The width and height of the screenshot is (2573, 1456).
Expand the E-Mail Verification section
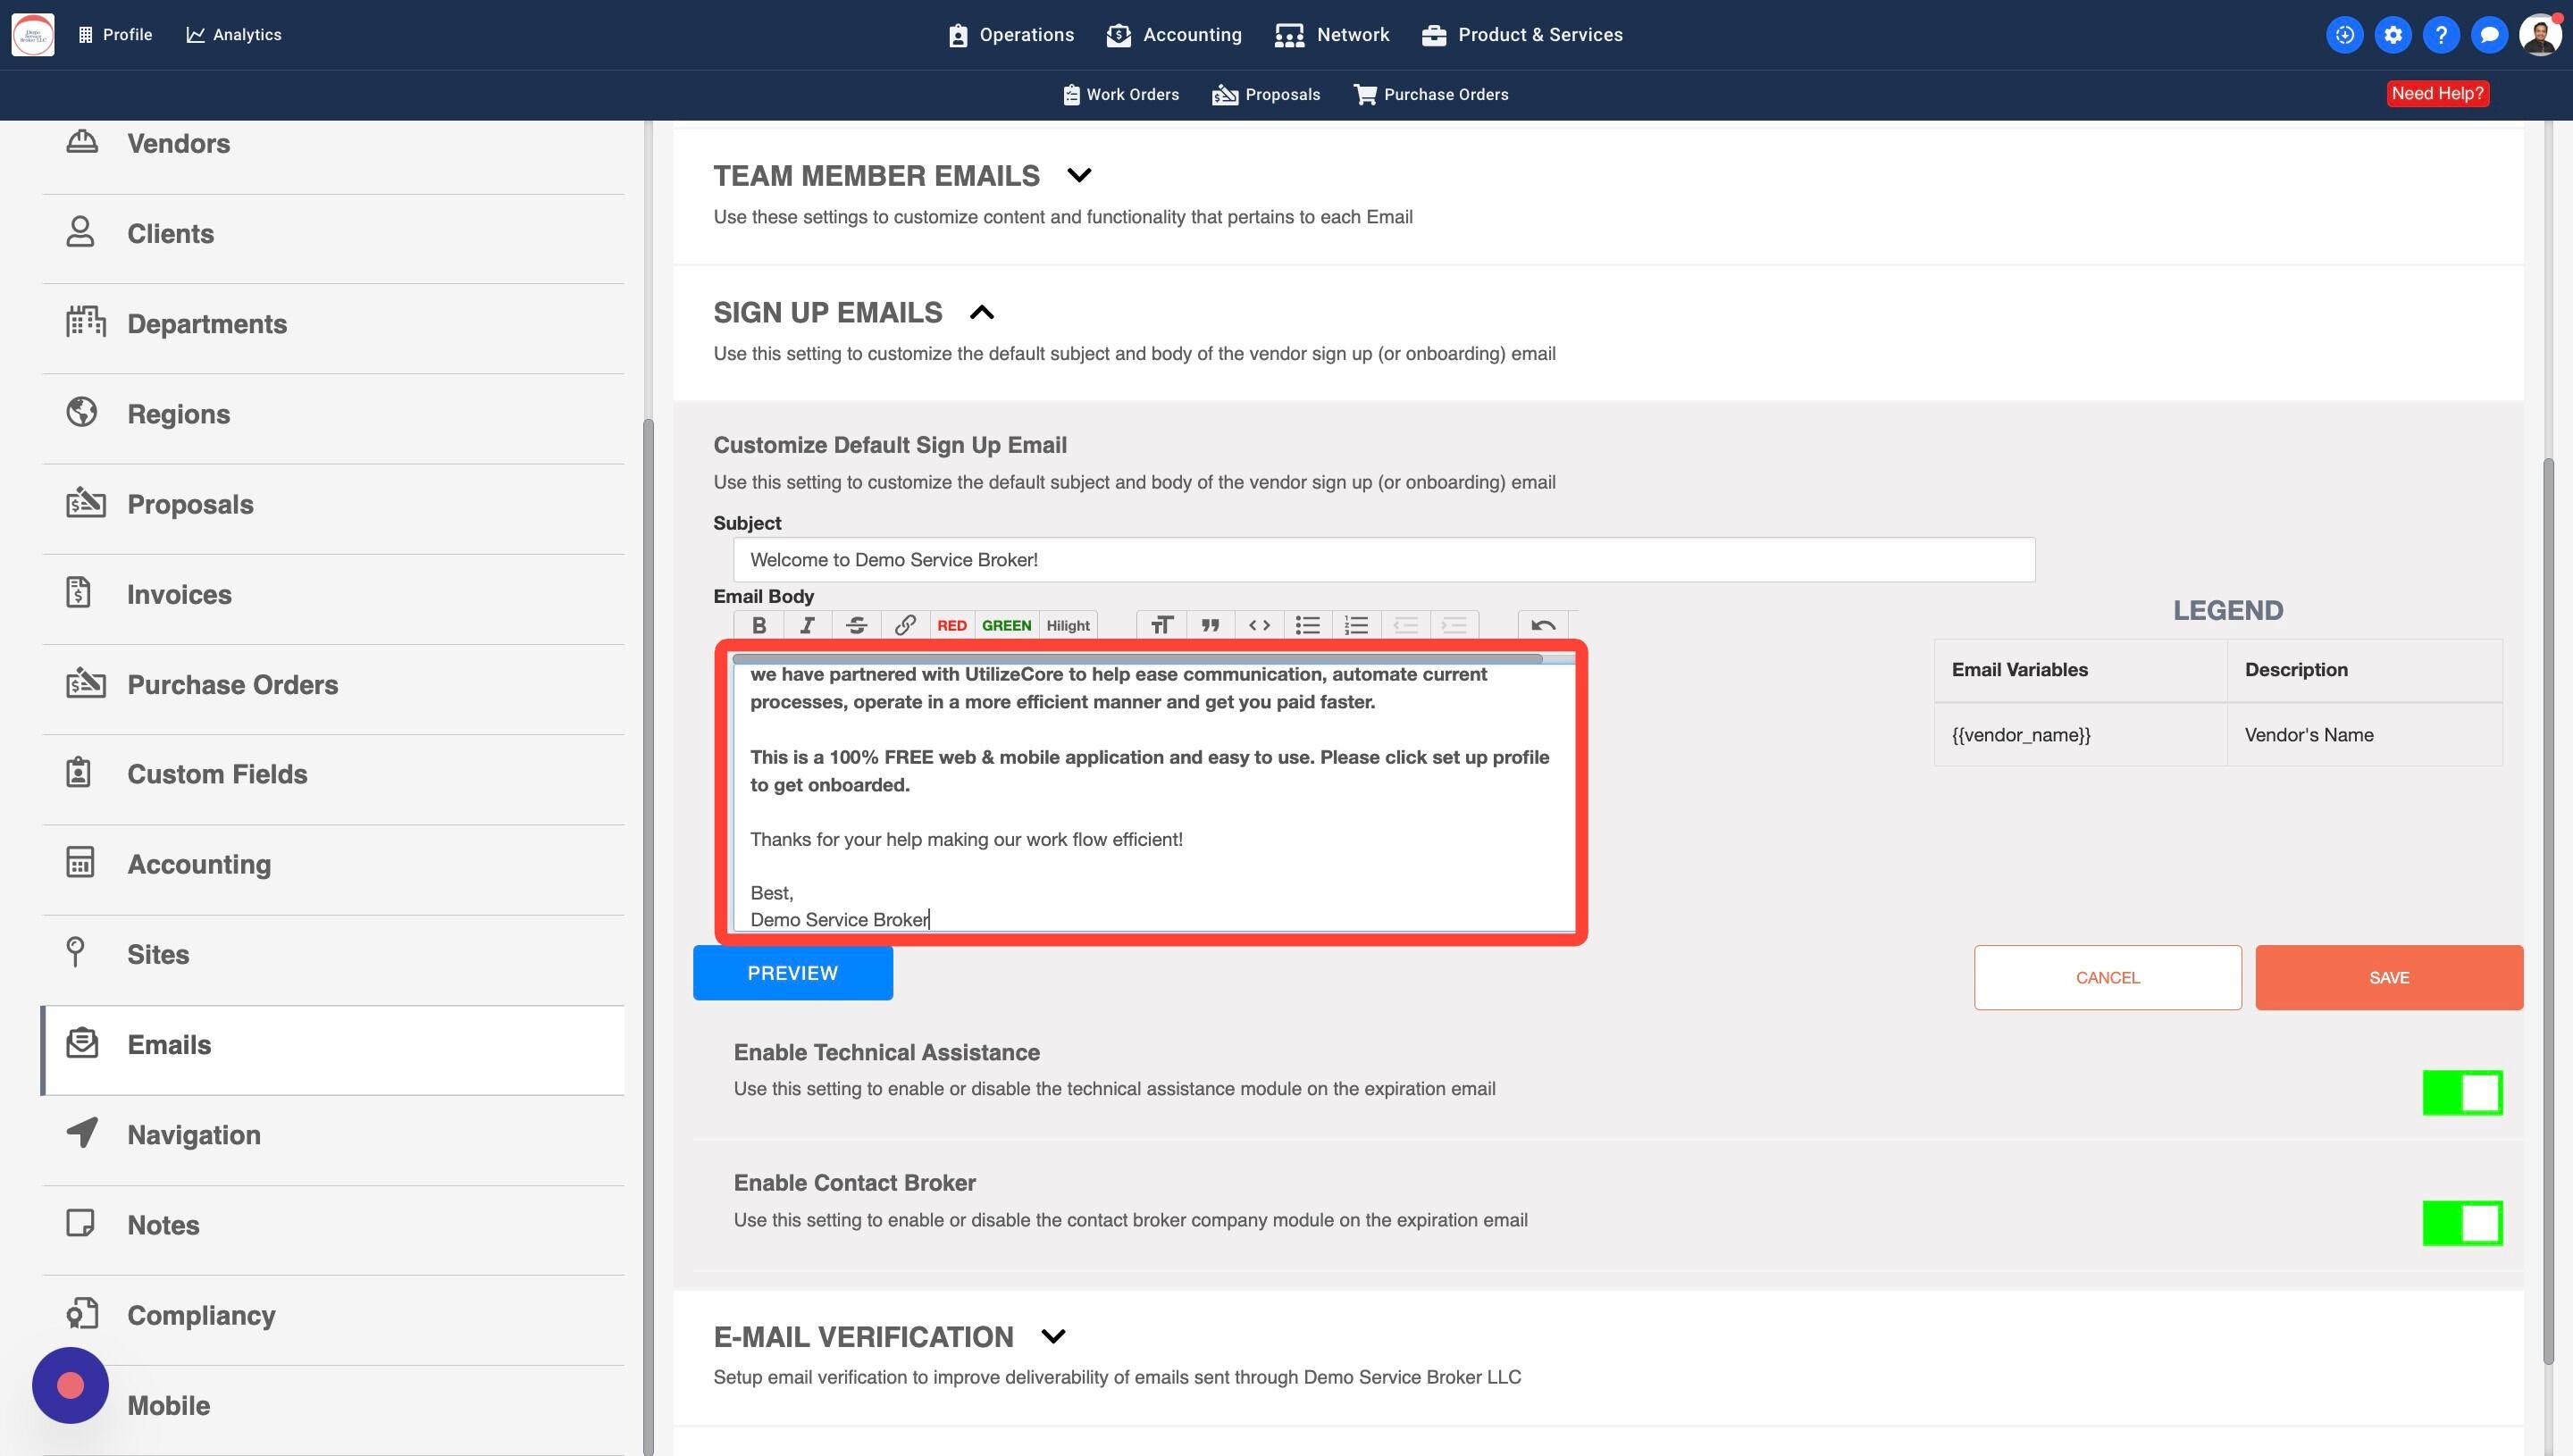tap(1052, 1337)
